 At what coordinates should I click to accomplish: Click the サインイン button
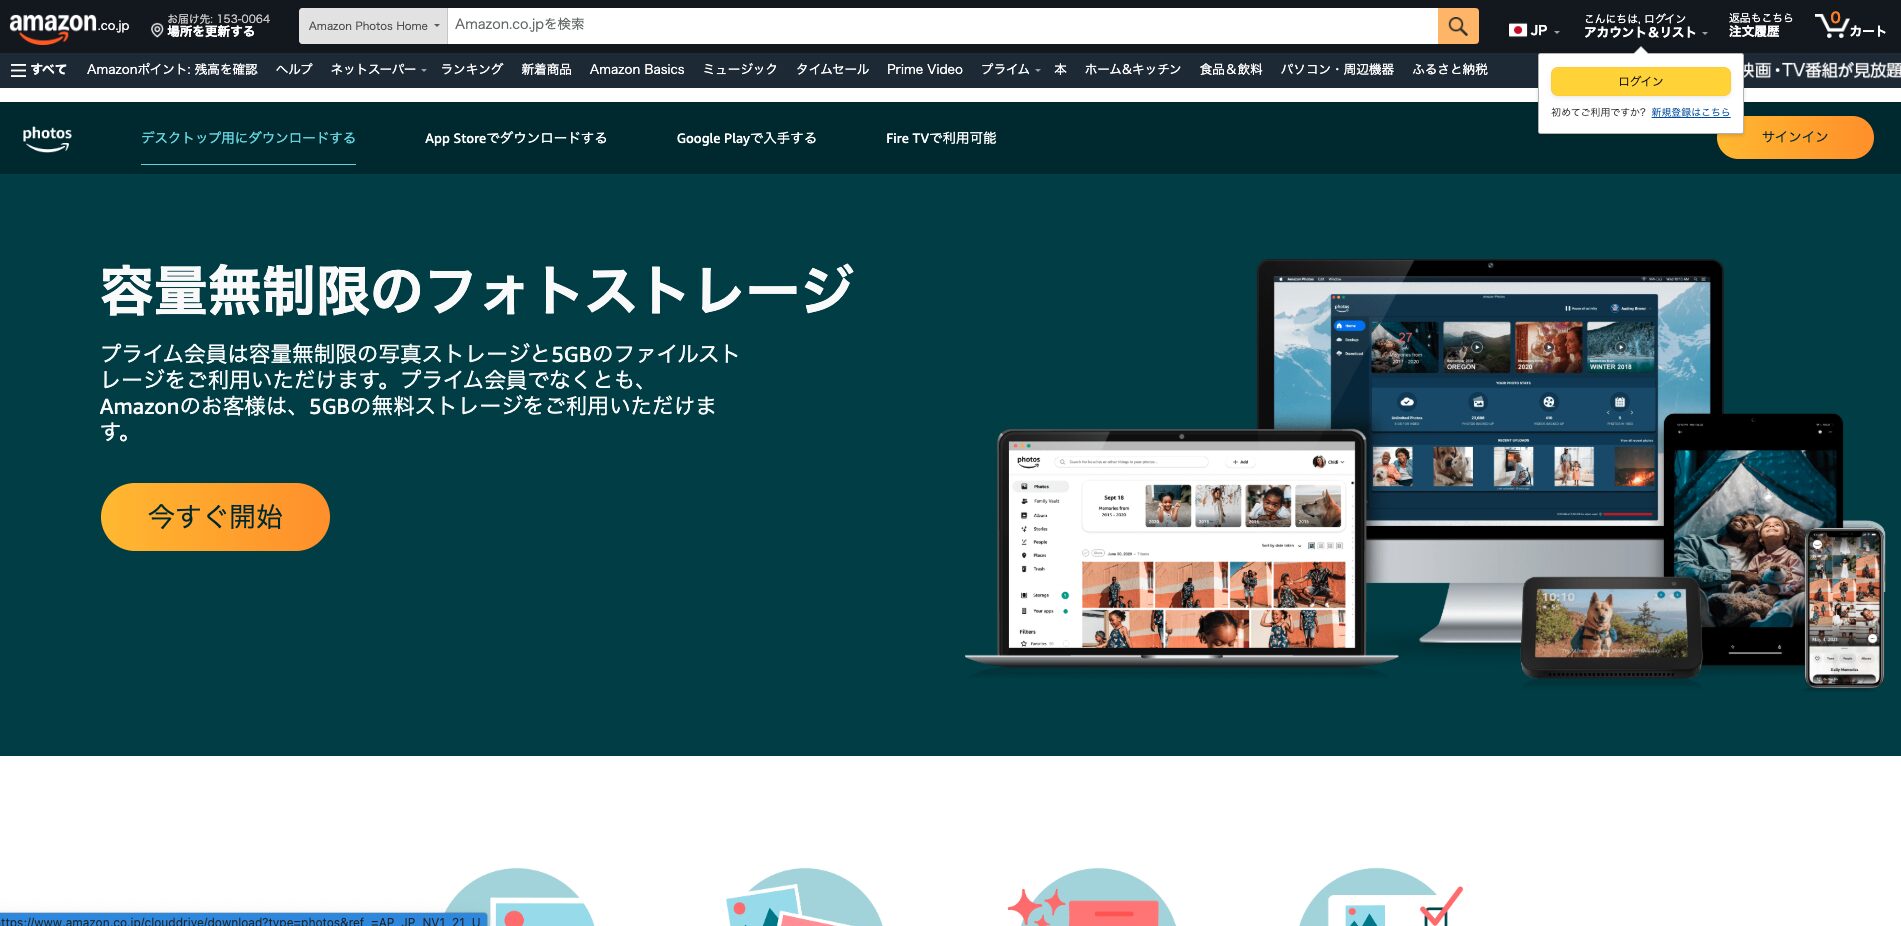[x=1795, y=137]
